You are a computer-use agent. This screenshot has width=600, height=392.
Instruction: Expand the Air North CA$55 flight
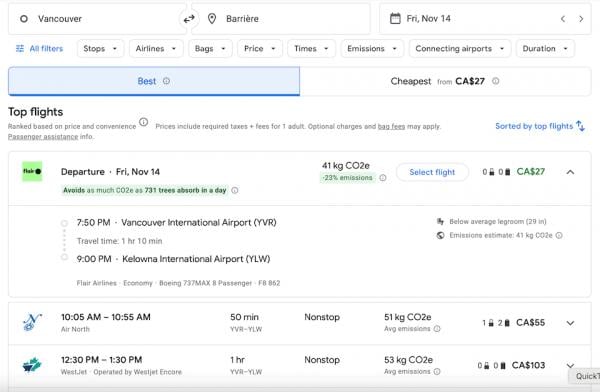570,323
